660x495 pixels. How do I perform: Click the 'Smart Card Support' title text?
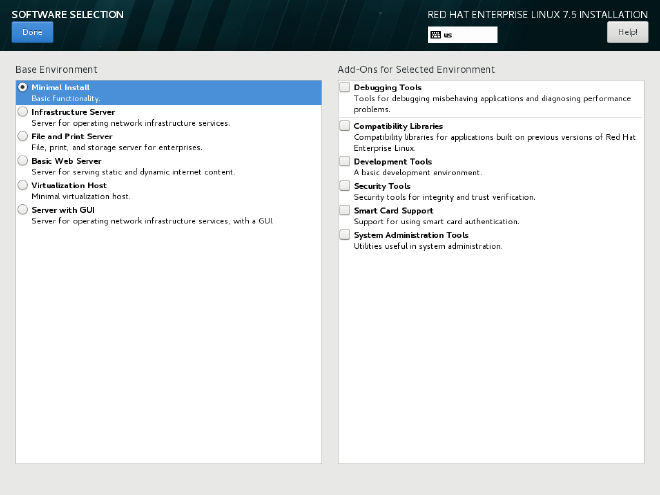[x=394, y=210]
